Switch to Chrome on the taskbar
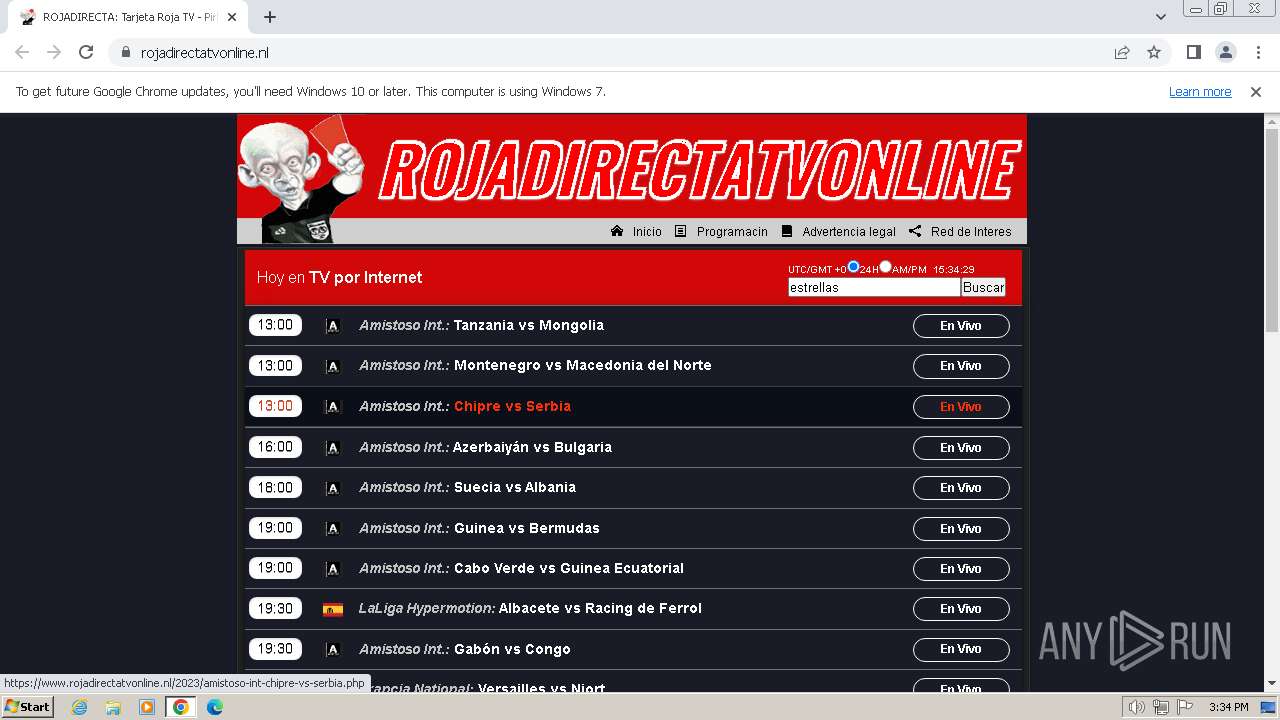 click(181, 707)
